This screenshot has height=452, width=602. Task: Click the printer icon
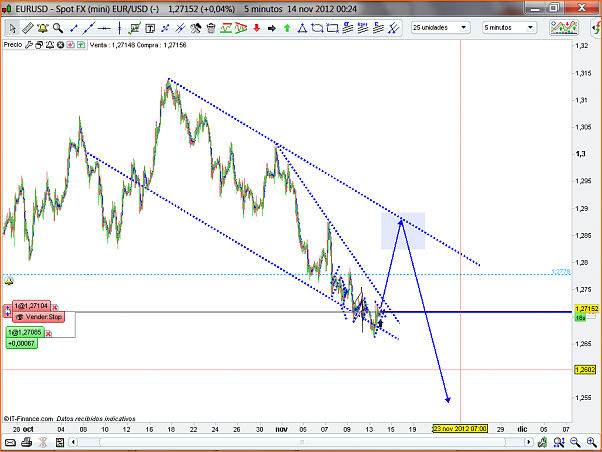pos(26,443)
